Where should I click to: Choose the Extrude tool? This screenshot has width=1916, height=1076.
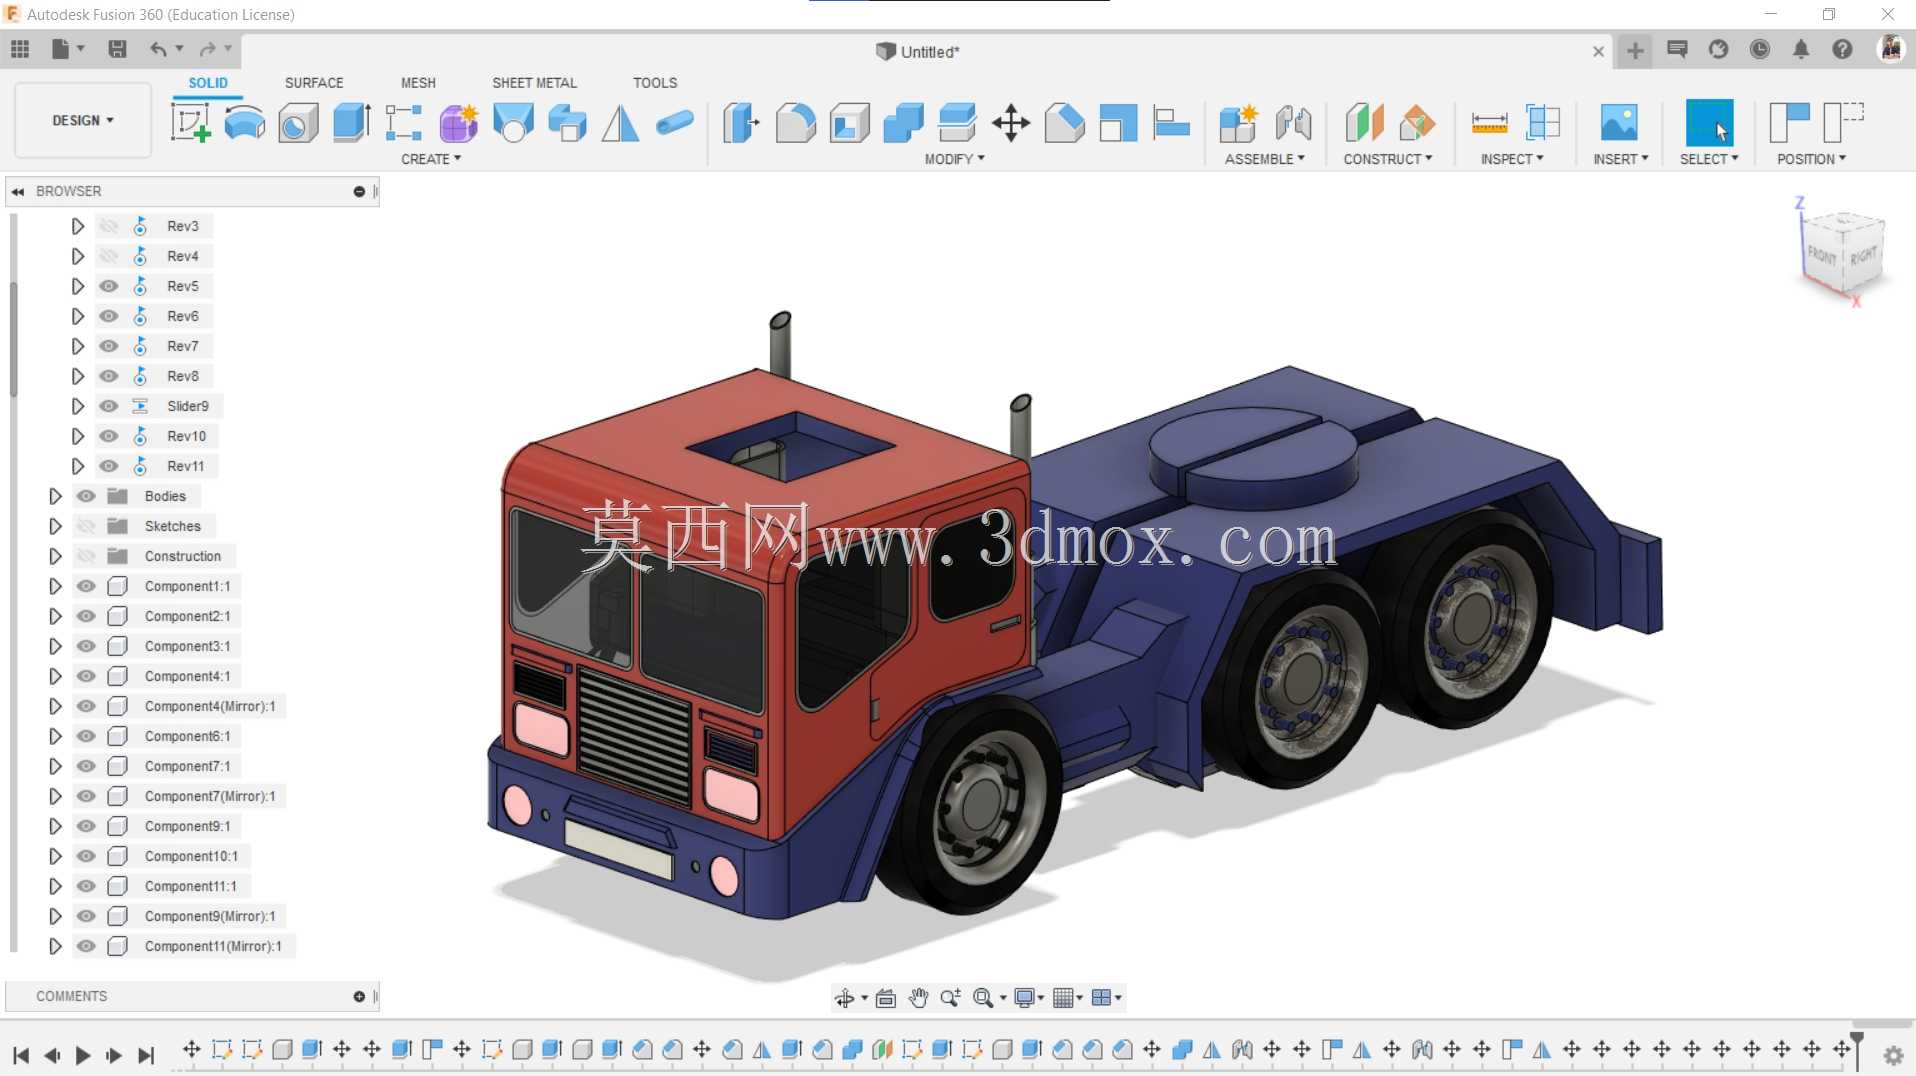coord(351,123)
